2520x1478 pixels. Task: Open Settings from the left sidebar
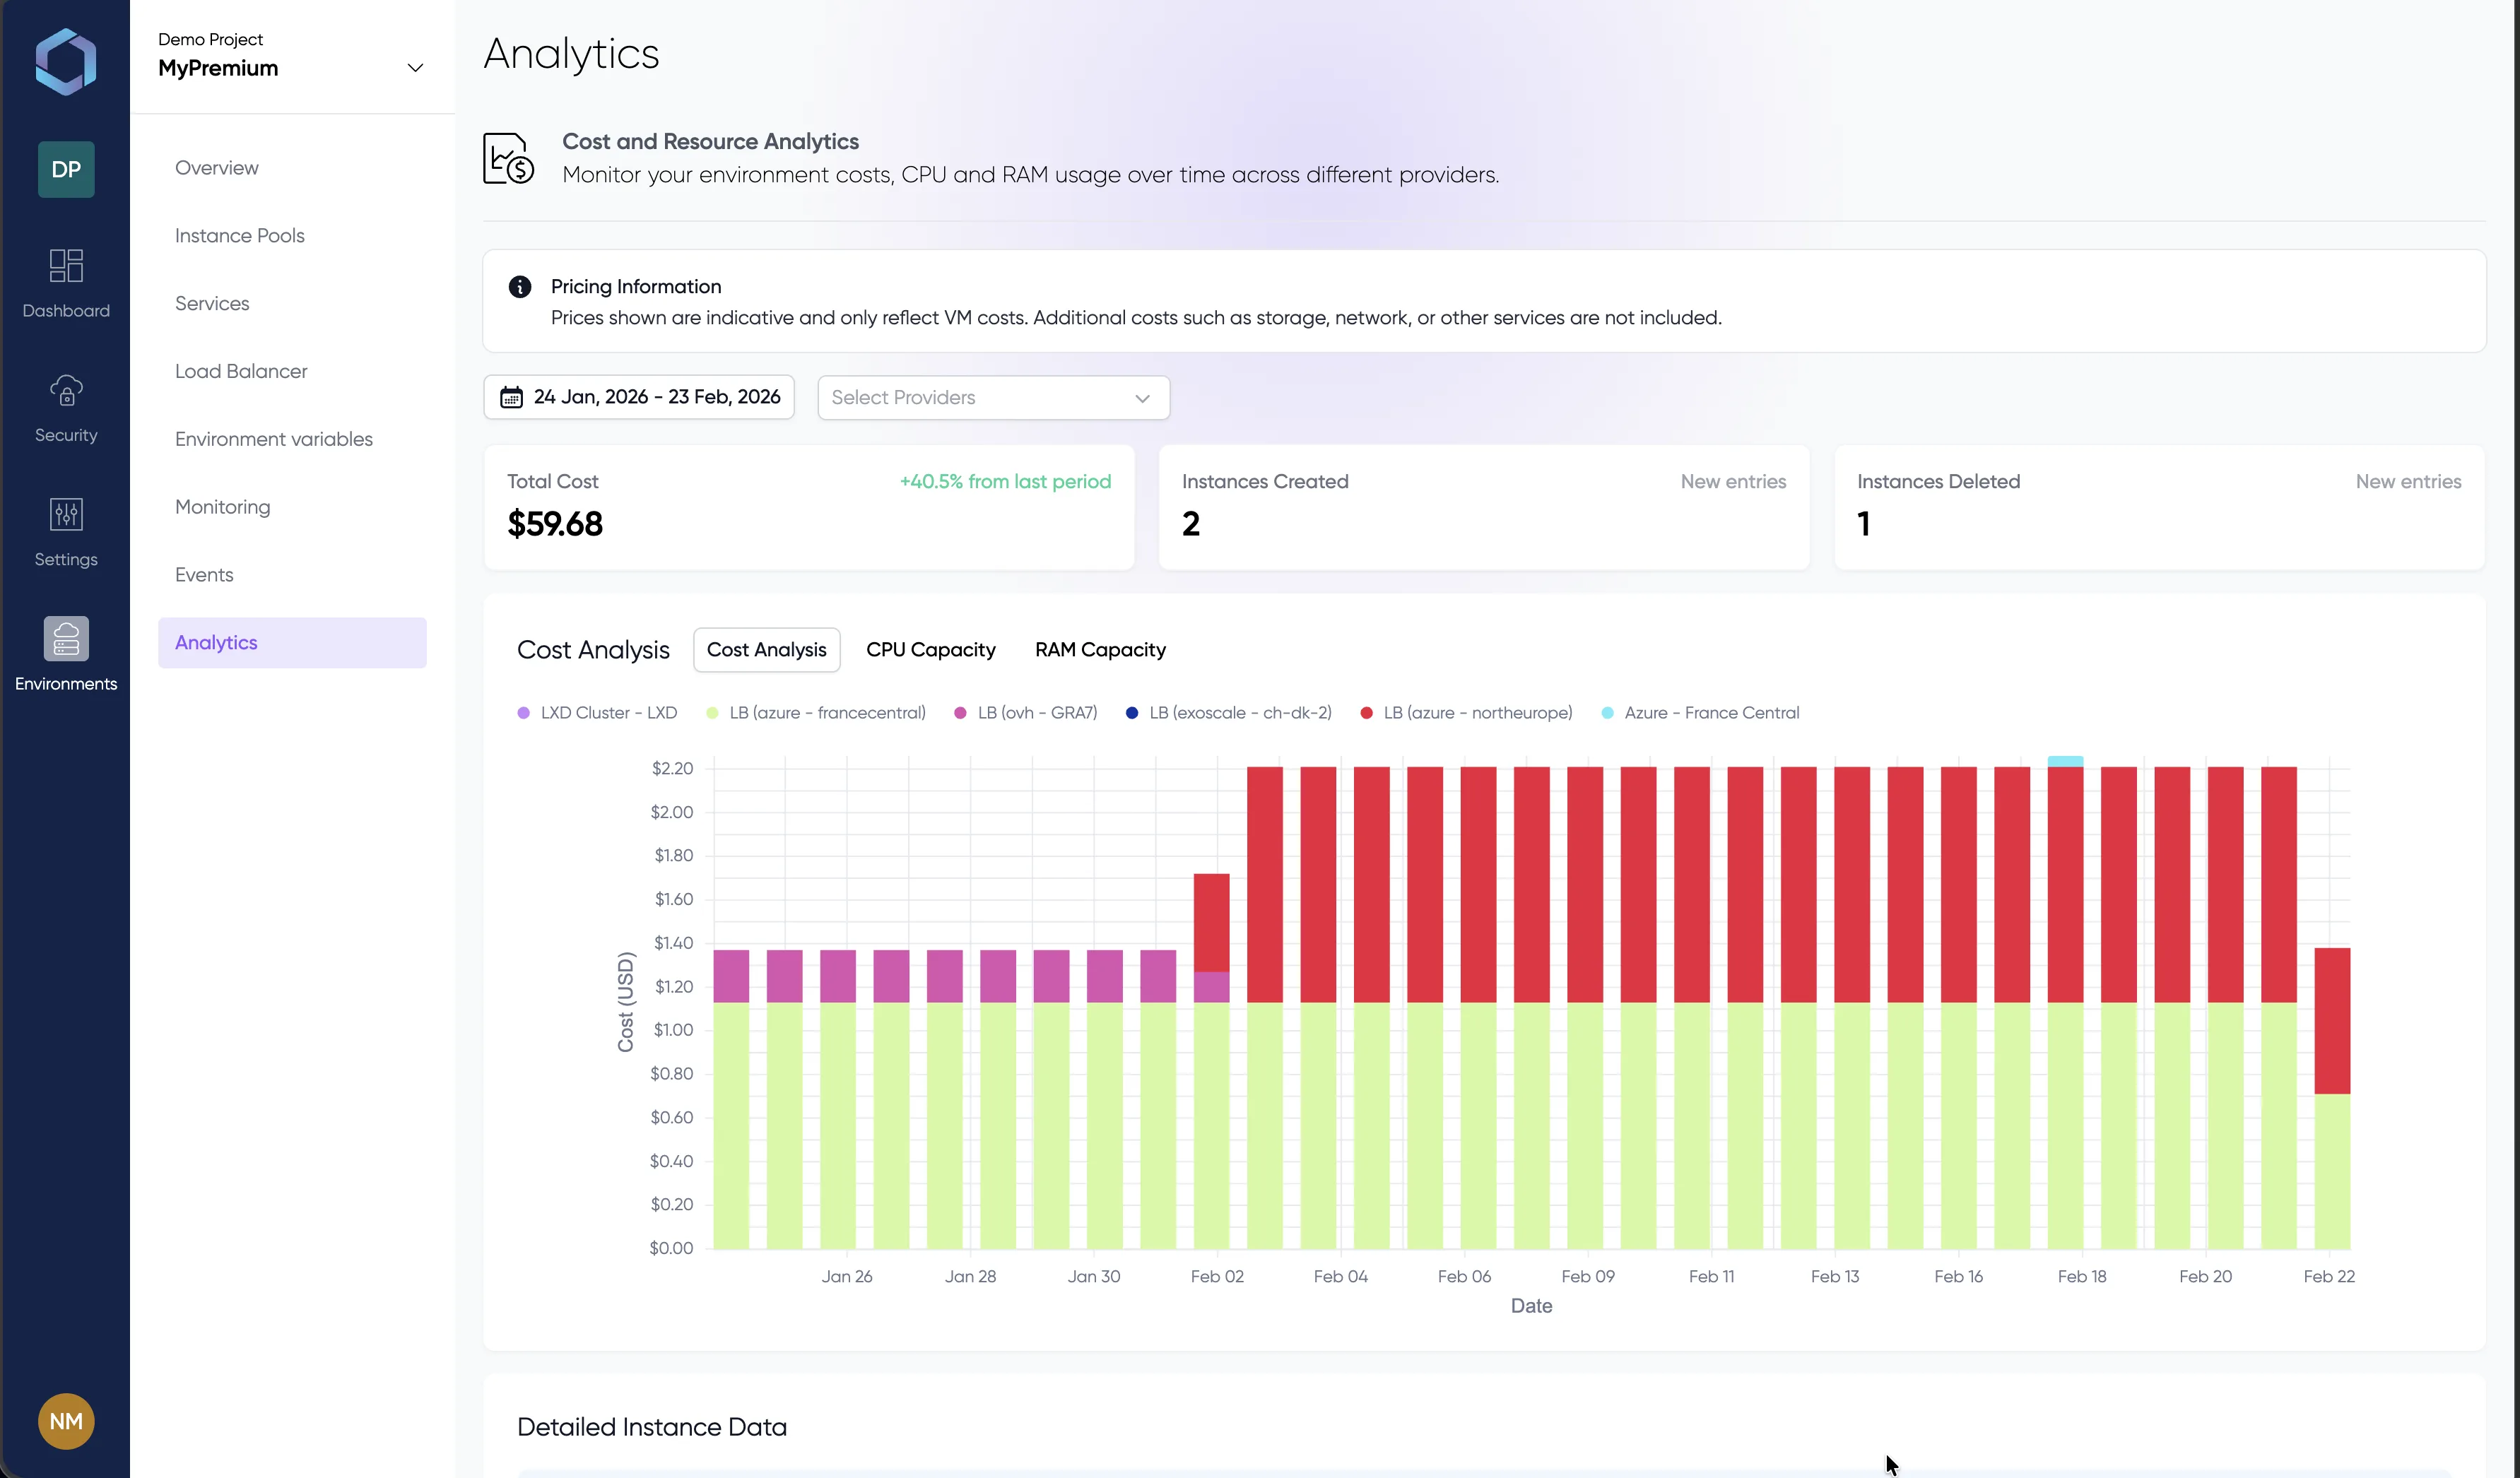(65, 531)
